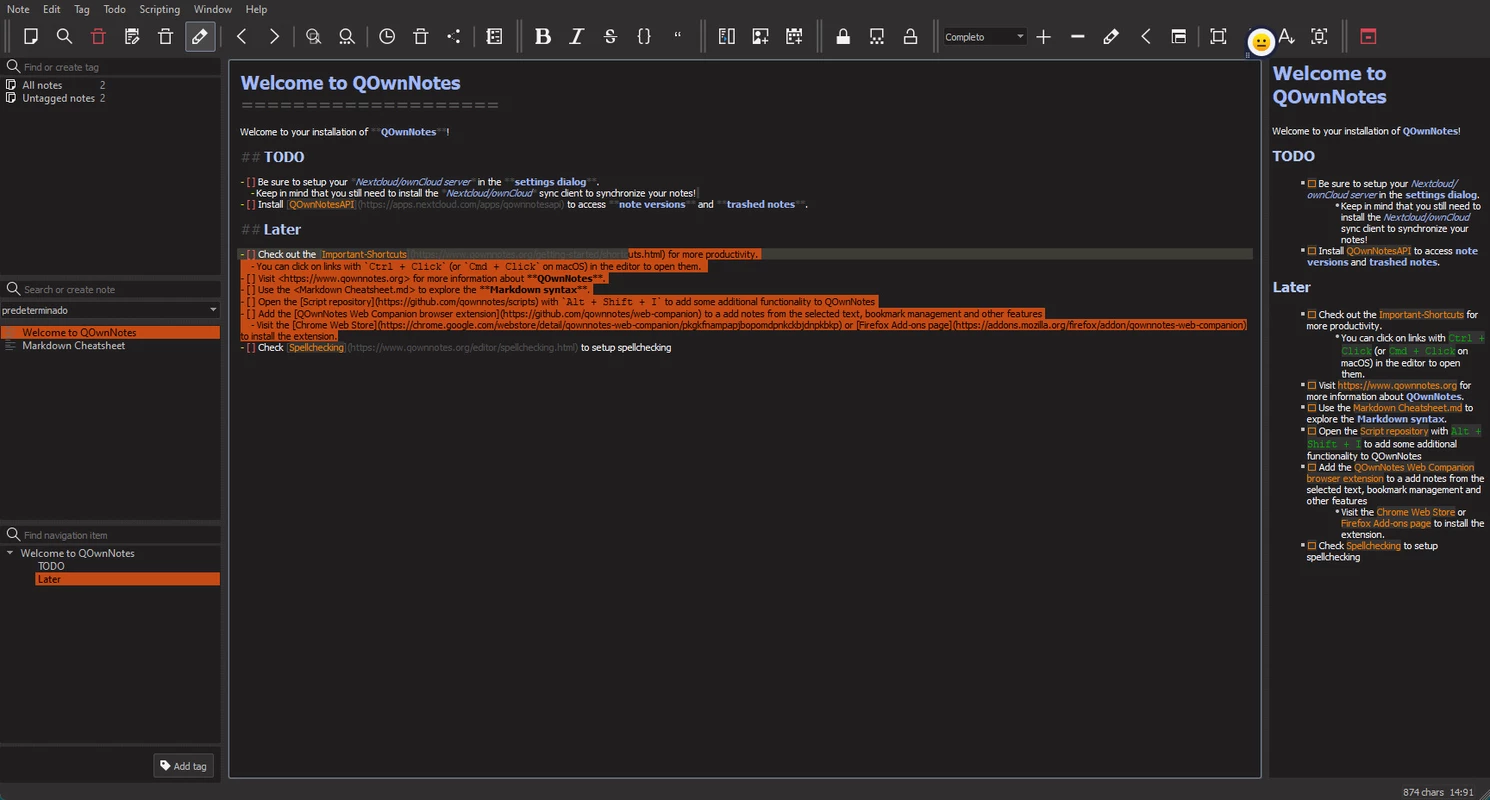Insert a code block with the braces icon
The image size is (1490, 800).
644,37
